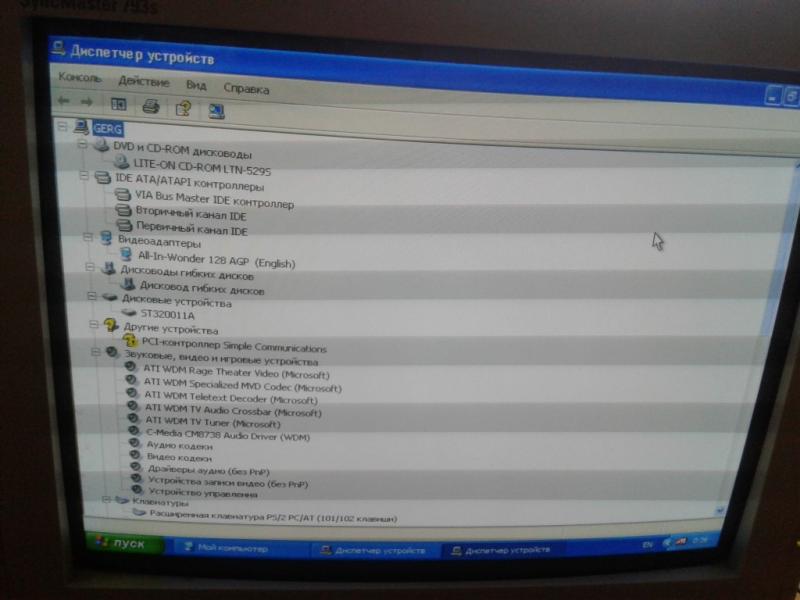Select LITE-ON CD-ROM LTN-529S

pyautogui.click(x=202, y=167)
